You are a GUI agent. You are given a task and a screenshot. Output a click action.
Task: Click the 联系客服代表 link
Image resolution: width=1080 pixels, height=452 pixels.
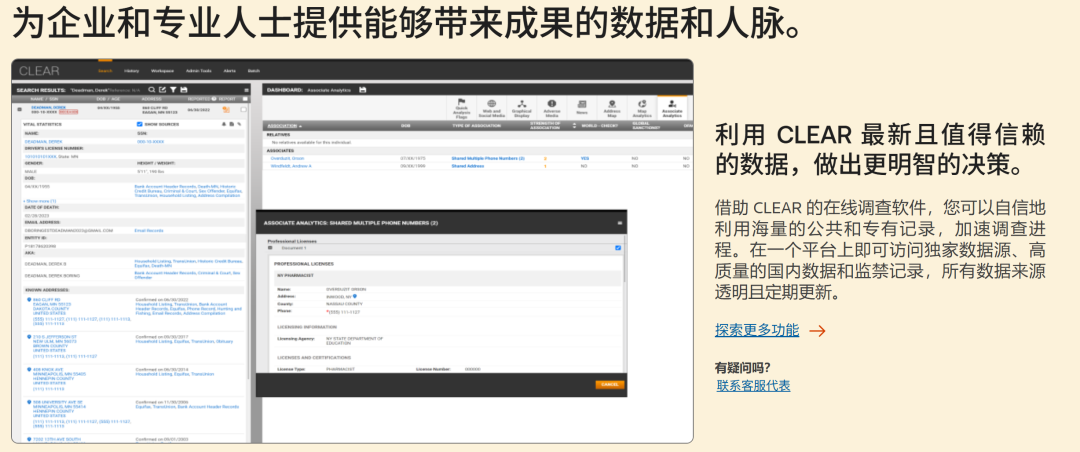753,385
